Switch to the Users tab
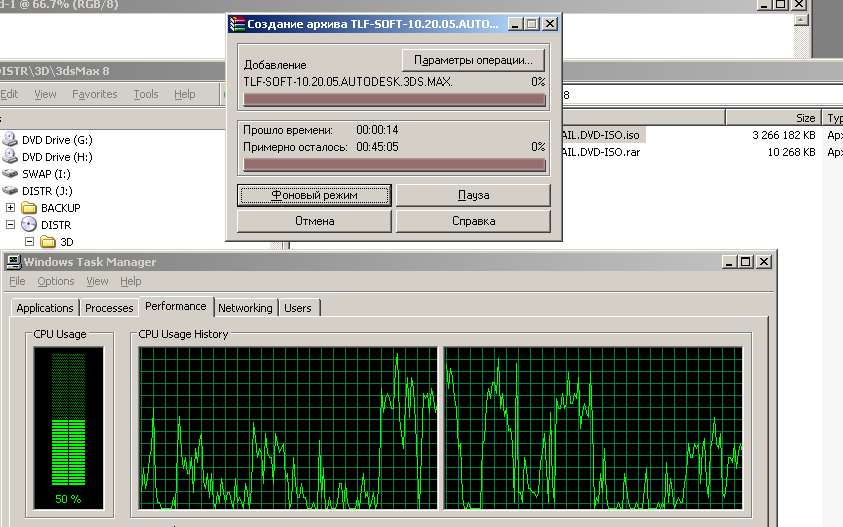This screenshot has width=843, height=527. tap(298, 308)
